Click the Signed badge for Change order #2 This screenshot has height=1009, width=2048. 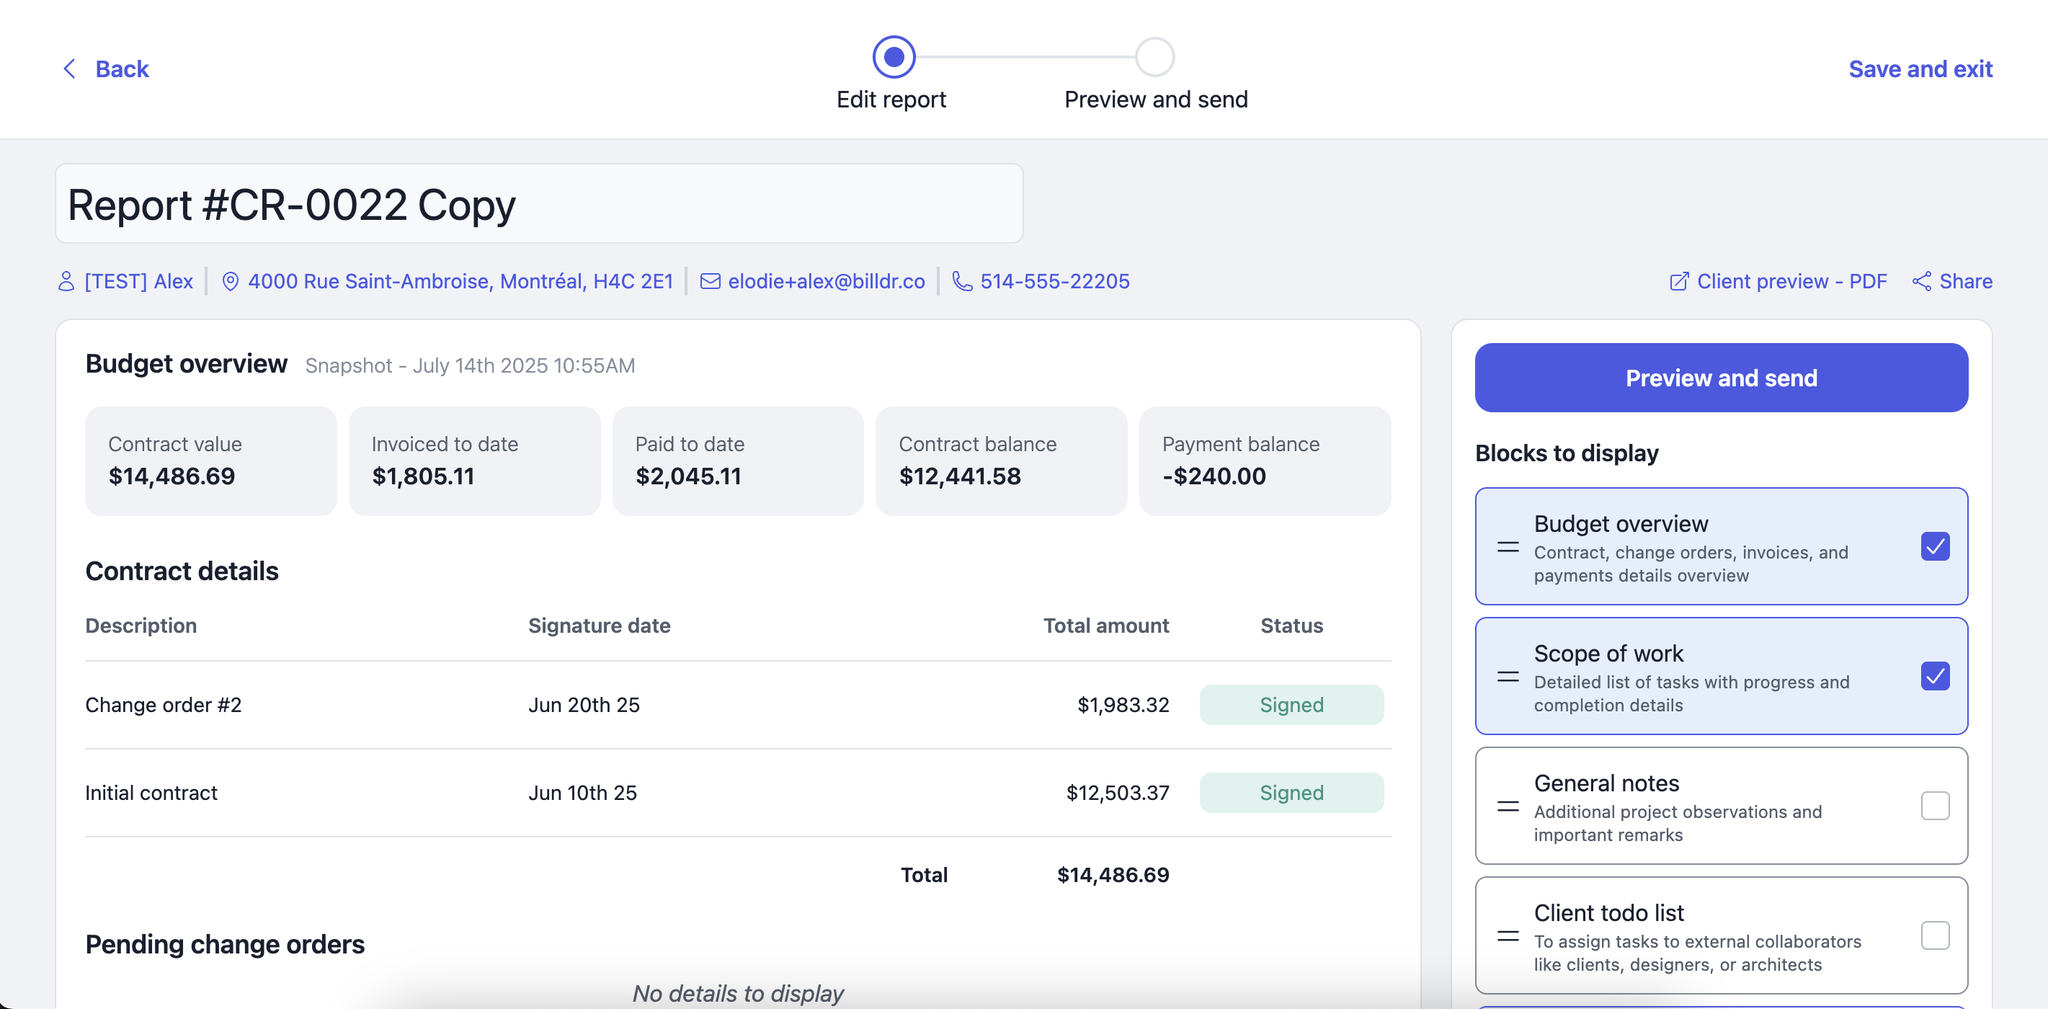pos(1291,705)
